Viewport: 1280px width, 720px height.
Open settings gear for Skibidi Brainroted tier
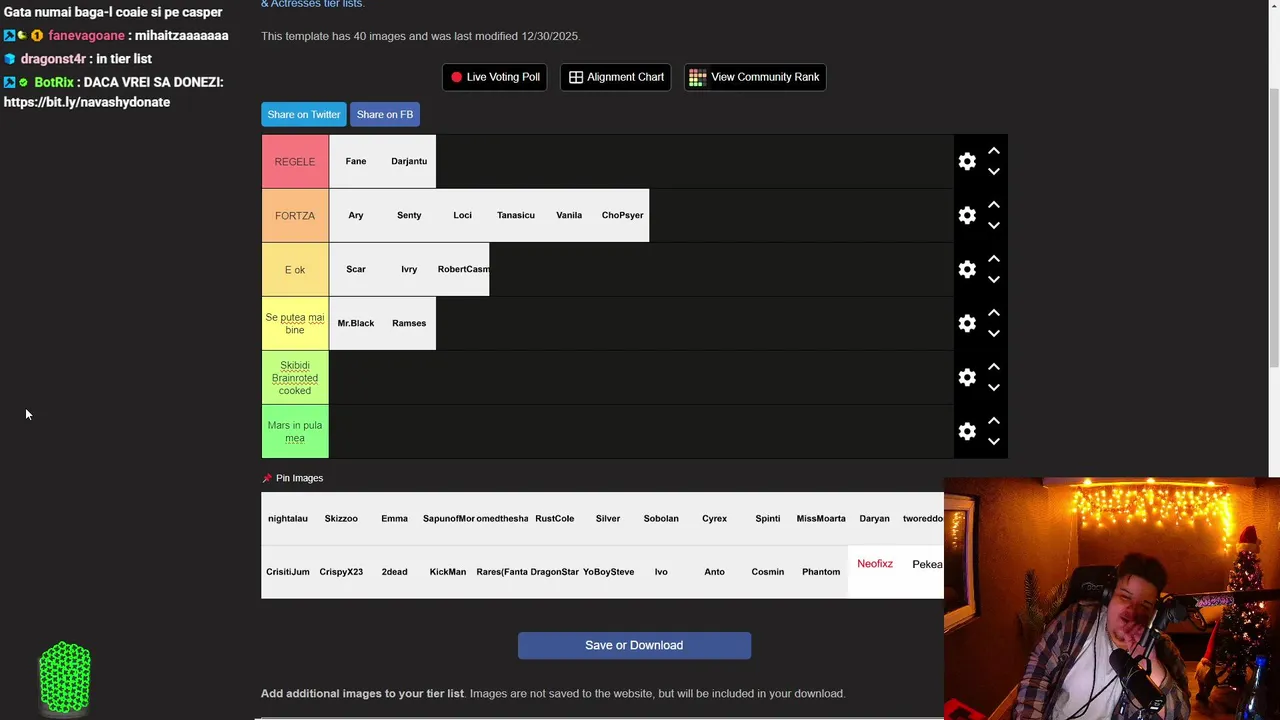[967, 377]
